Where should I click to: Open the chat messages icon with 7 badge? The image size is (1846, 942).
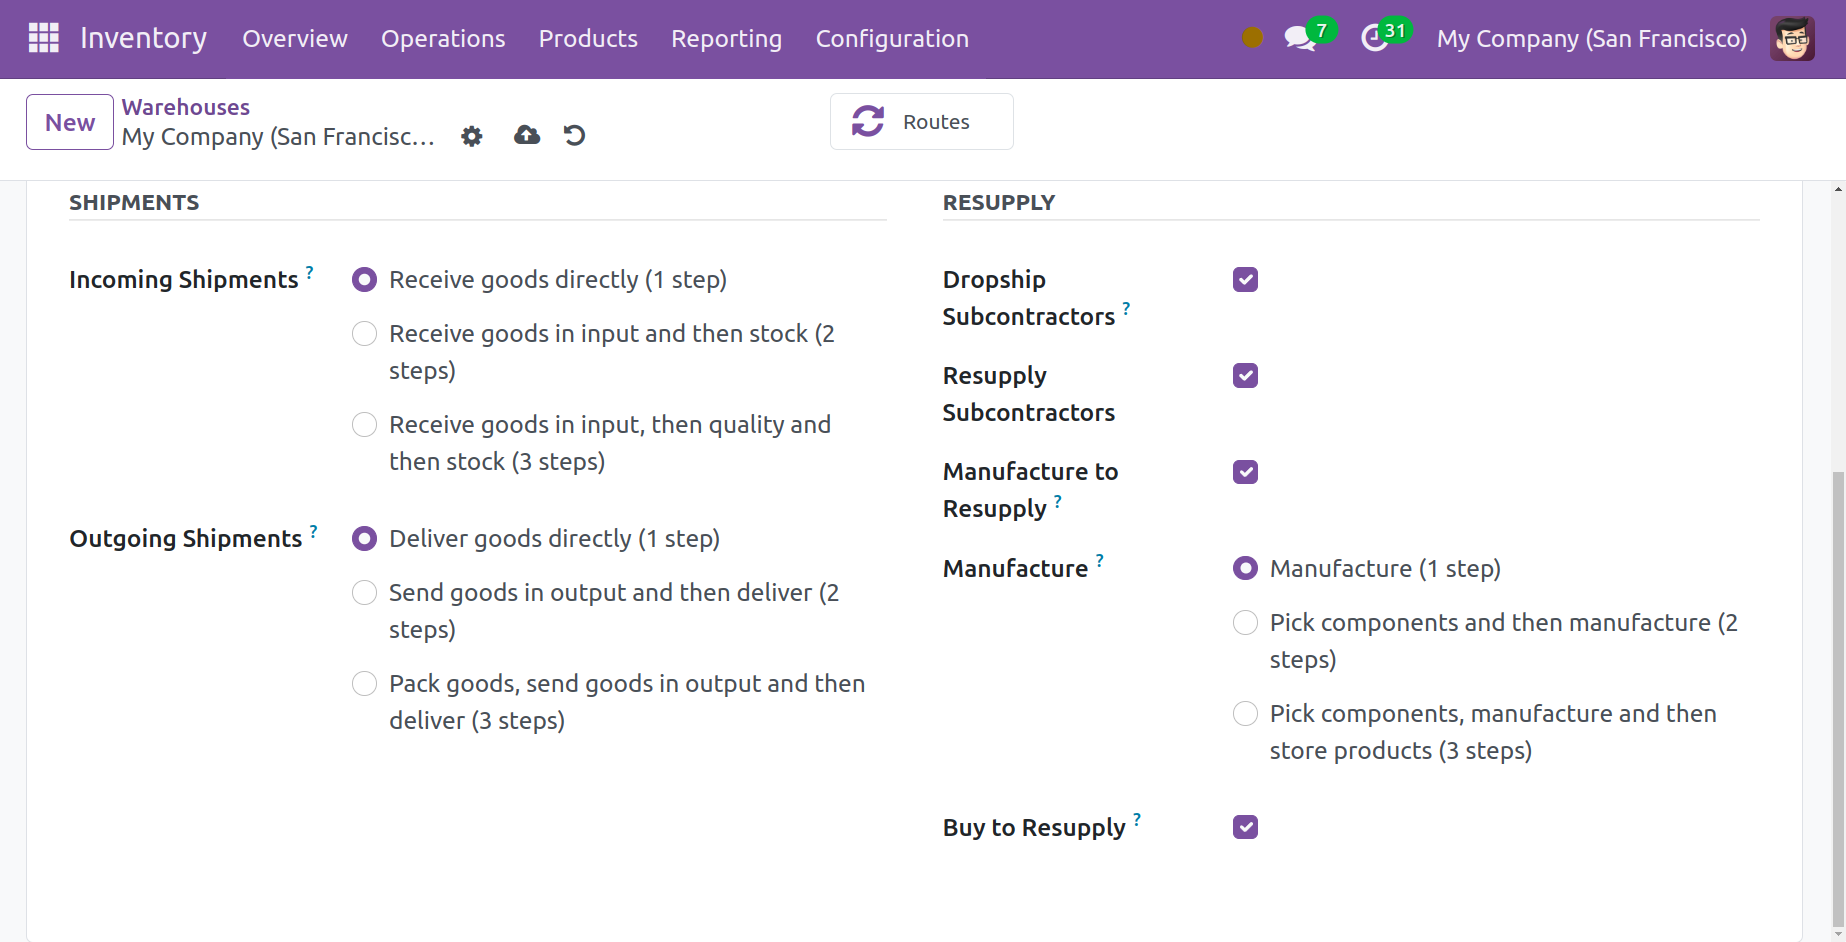point(1300,39)
